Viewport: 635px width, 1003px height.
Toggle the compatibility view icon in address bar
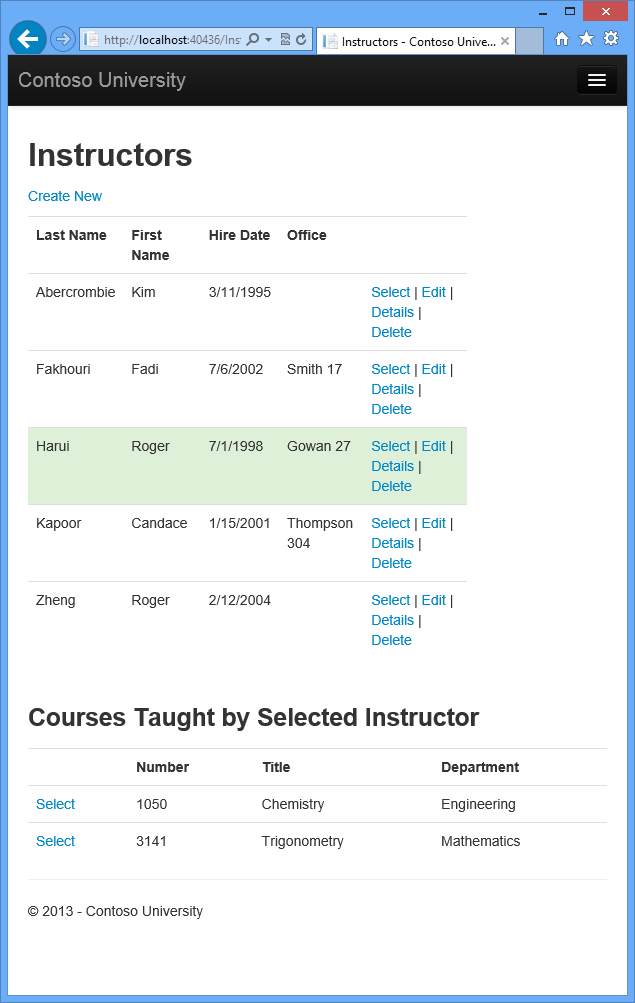pyautogui.click(x=285, y=40)
